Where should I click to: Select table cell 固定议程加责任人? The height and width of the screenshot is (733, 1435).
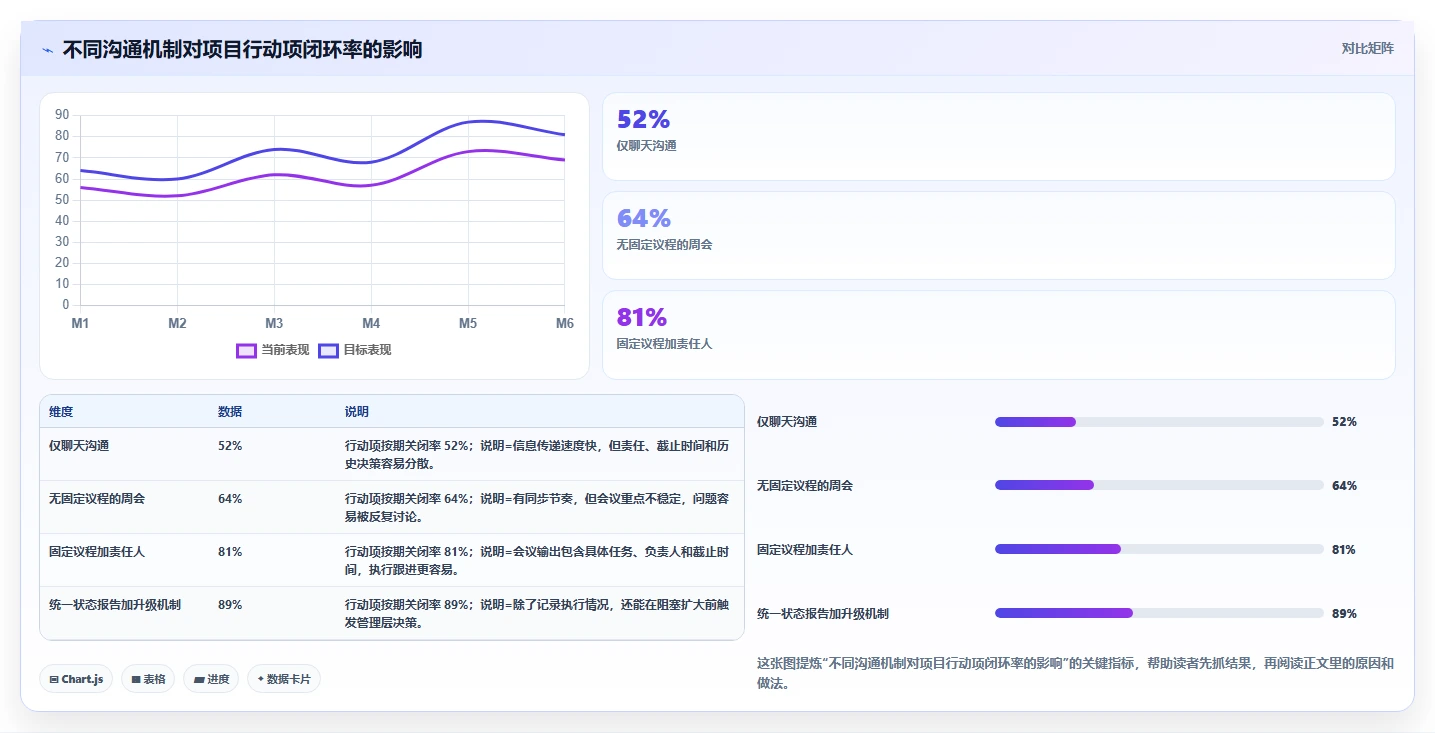click(x=97, y=552)
